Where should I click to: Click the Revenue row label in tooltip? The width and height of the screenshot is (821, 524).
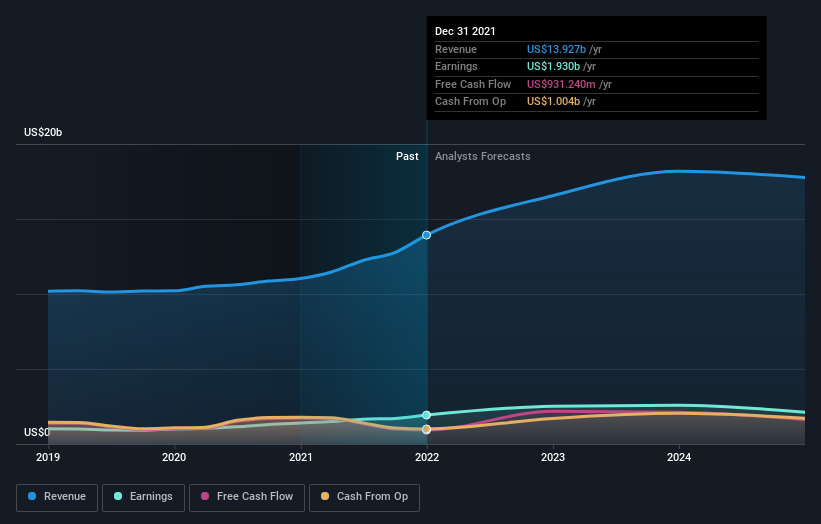tap(456, 49)
